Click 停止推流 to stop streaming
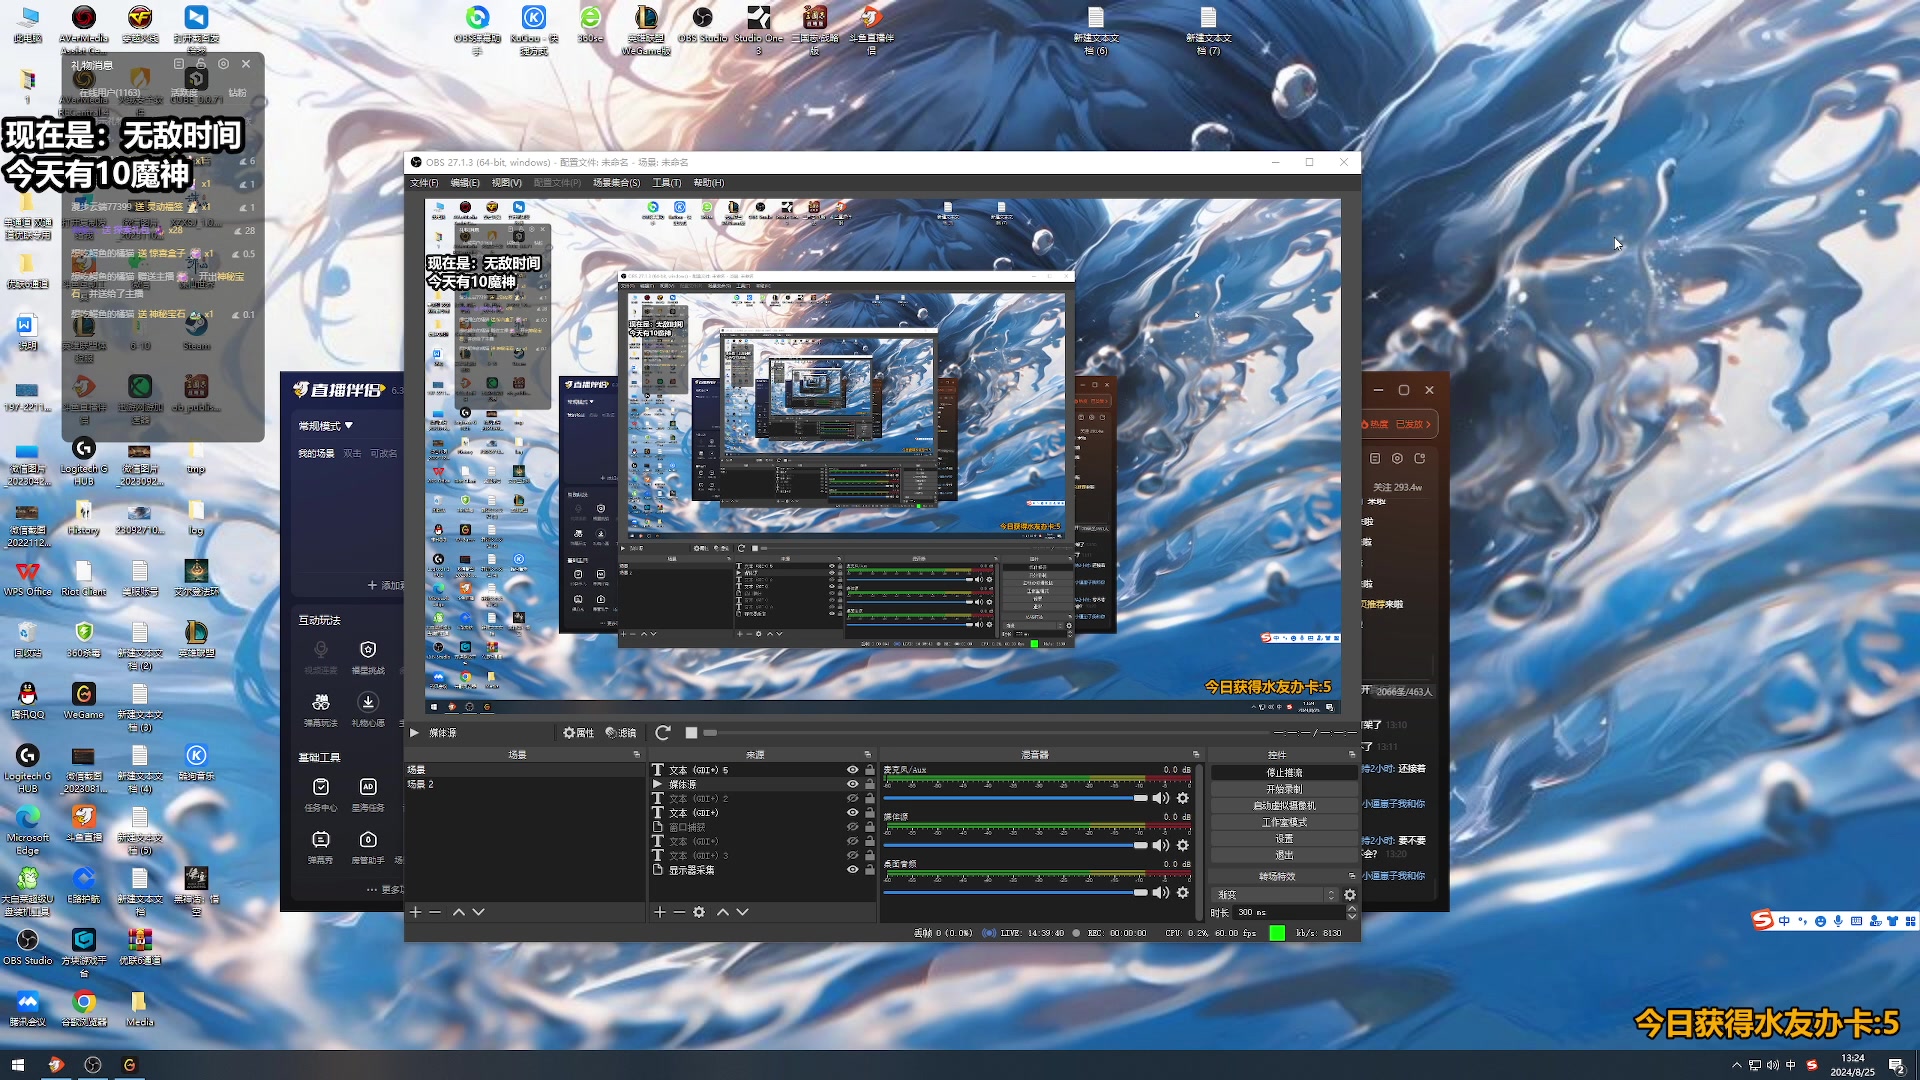This screenshot has width=1920, height=1080. [x=1284, y=773]
